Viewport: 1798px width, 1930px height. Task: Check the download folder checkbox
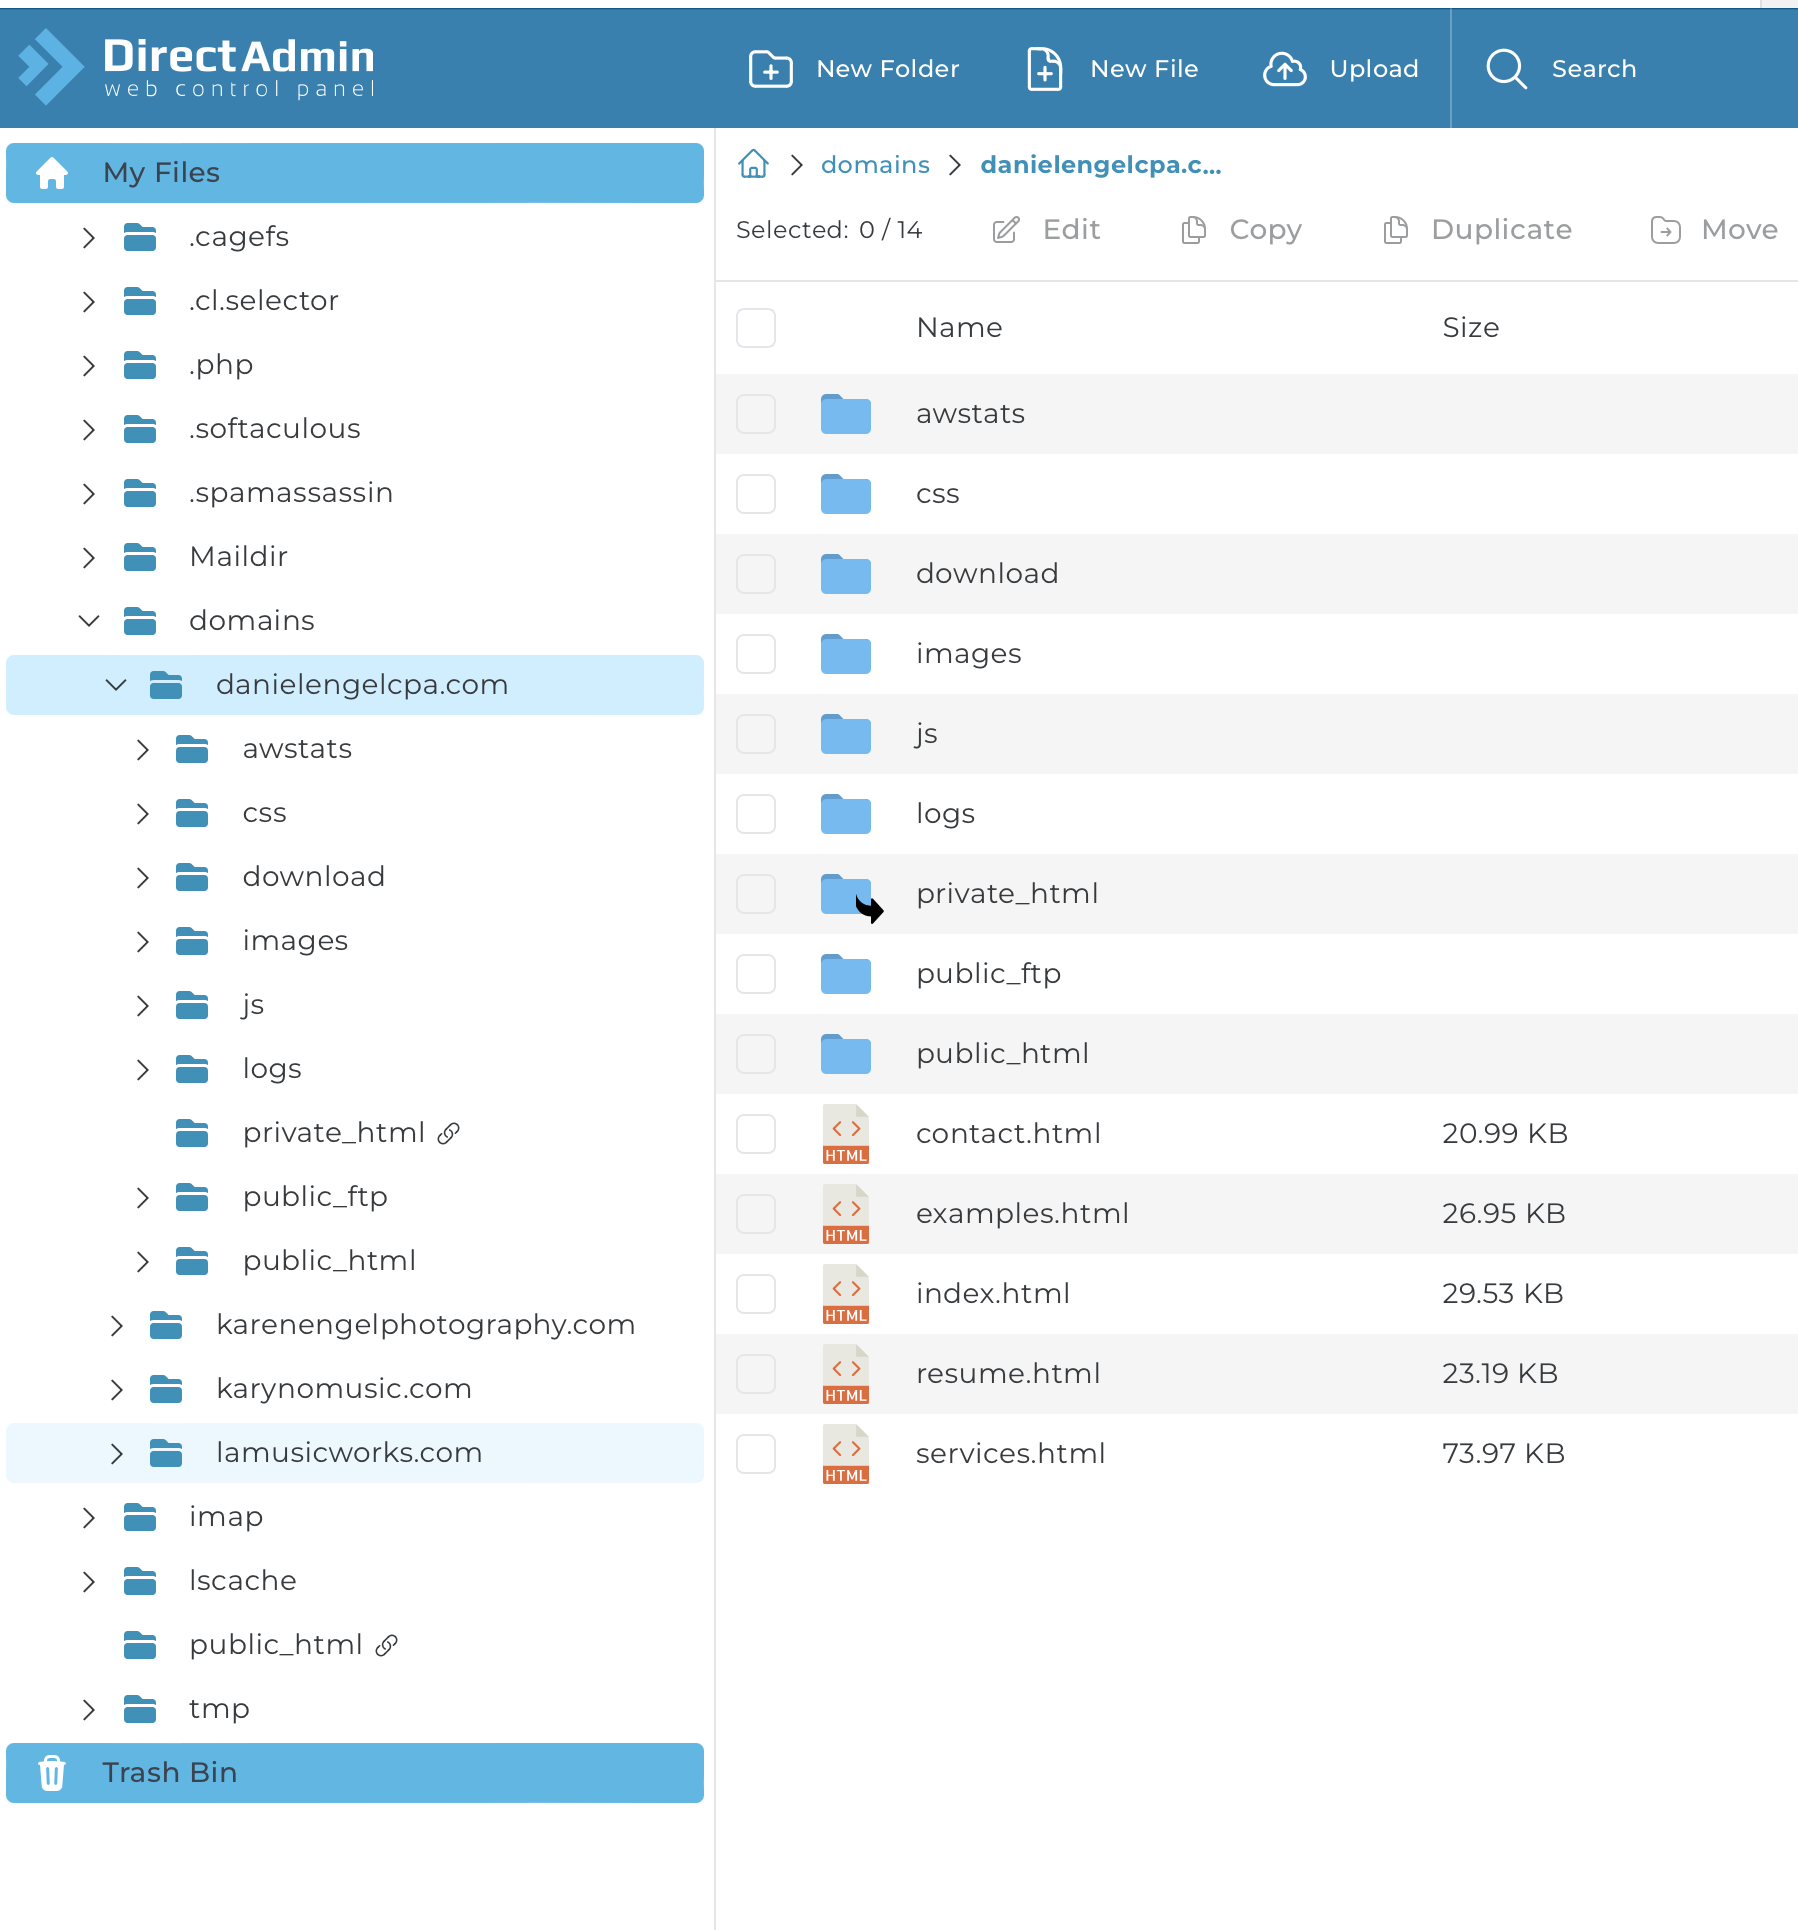[756, 574]
